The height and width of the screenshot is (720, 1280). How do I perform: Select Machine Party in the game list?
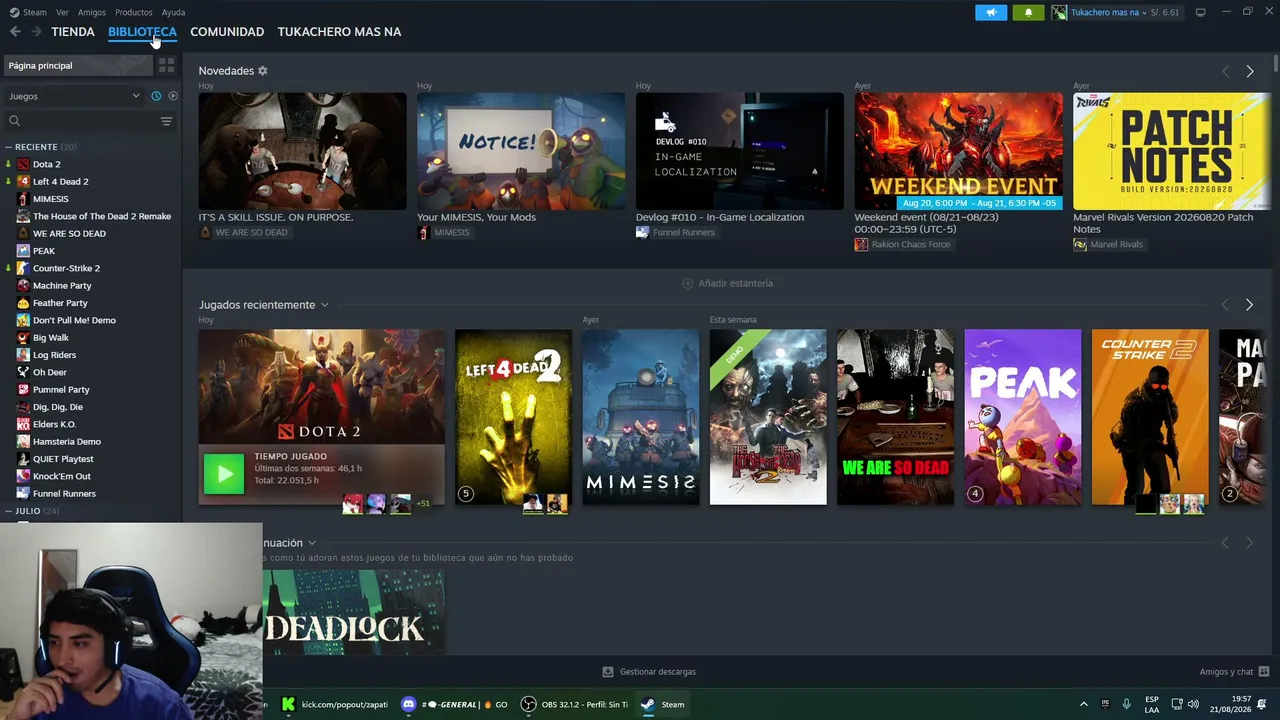pyautogui.click(x=62, y=286)
